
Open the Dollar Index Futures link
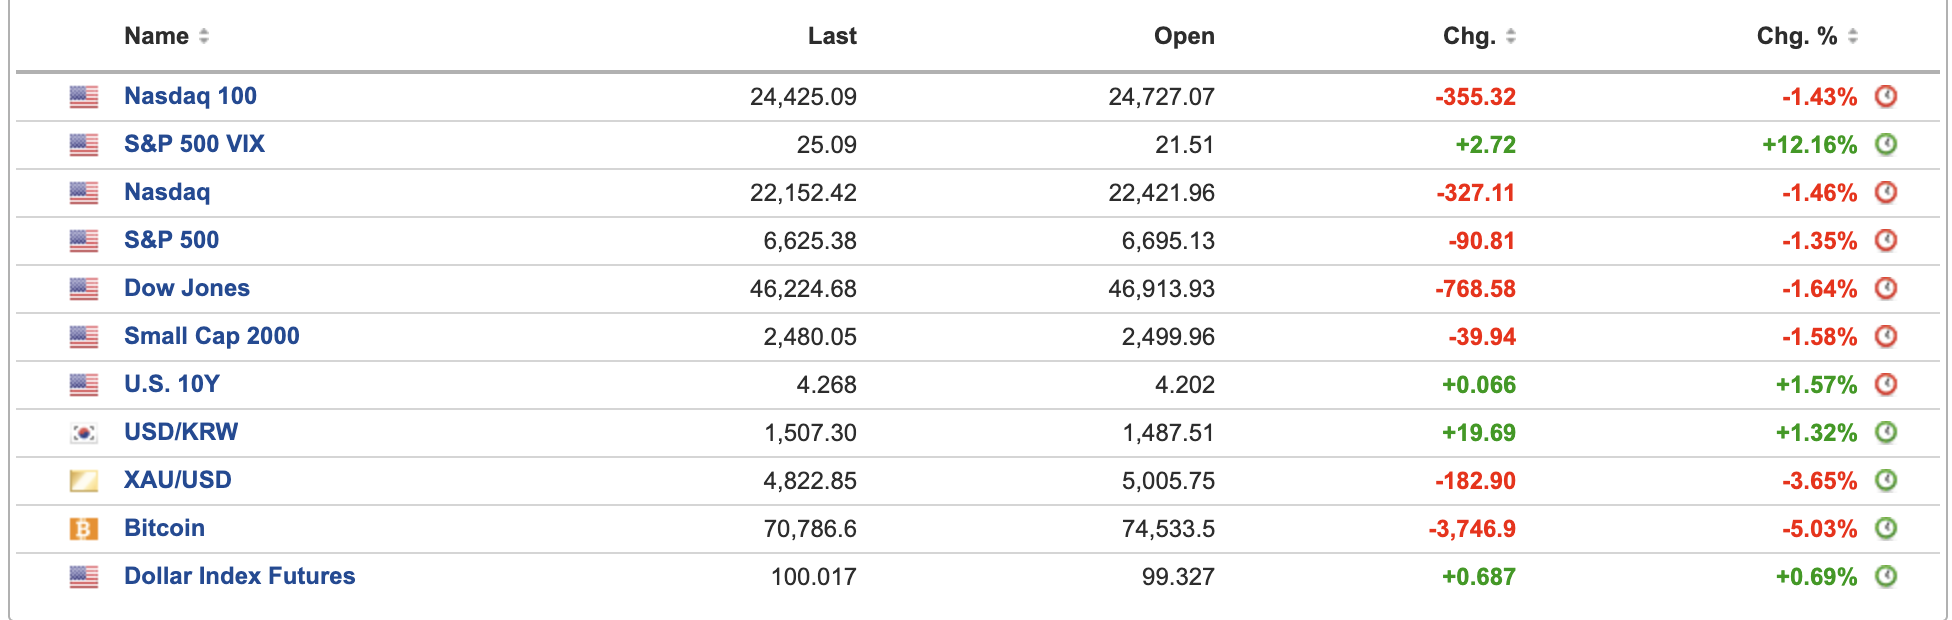tap(239, 576)
